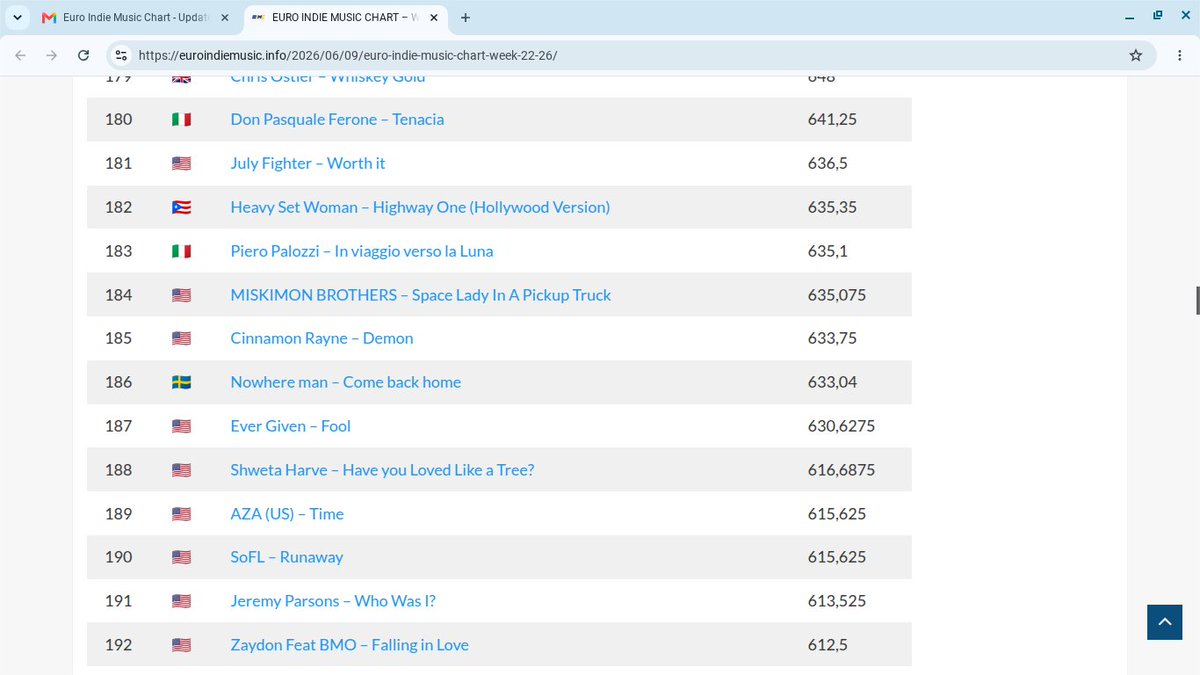Open Don Pasquale Ferone – Tenacia link
The height and width of the screenshot is (675, 1200).
point(337,119)
